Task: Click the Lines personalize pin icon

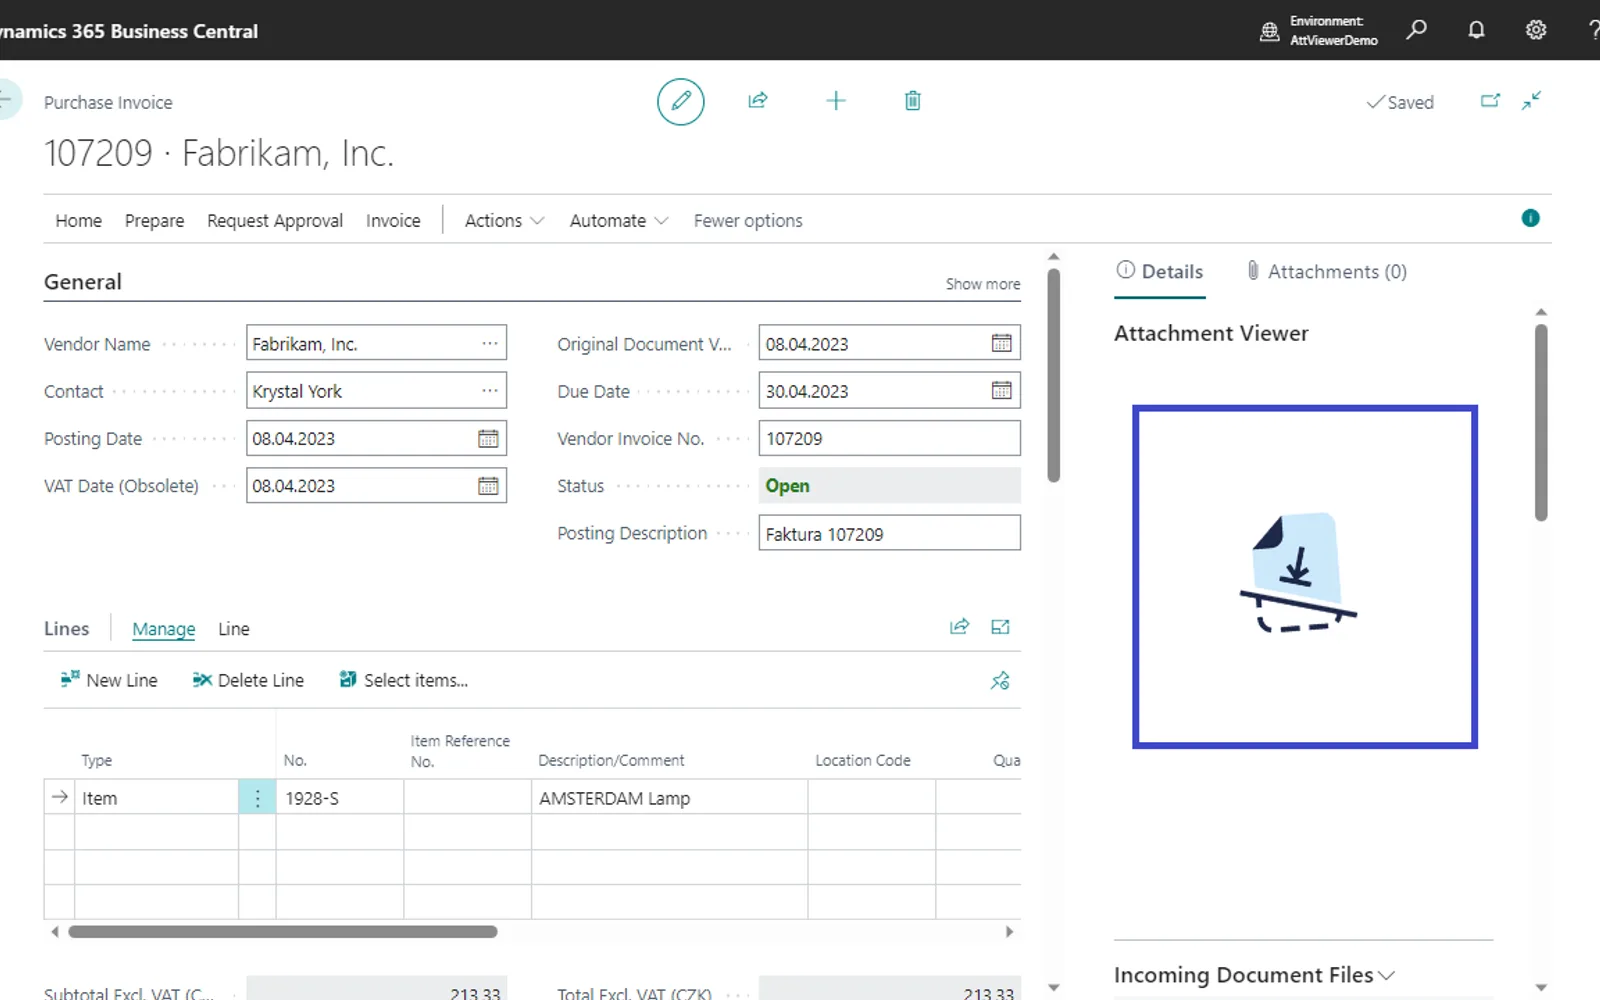Action: click(x=1000, y=680)
